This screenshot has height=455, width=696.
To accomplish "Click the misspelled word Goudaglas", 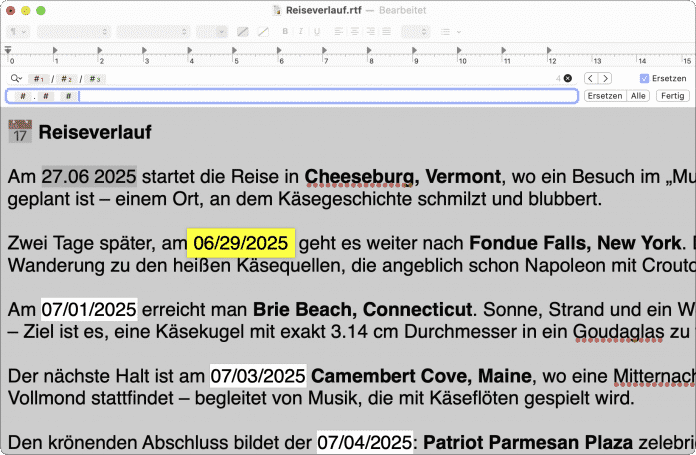I will click(x=618, y=332).
